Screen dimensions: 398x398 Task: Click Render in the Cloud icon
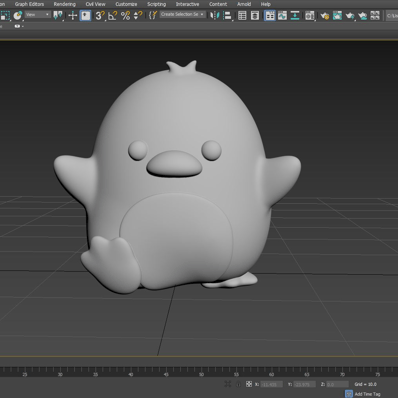(363, 15)
